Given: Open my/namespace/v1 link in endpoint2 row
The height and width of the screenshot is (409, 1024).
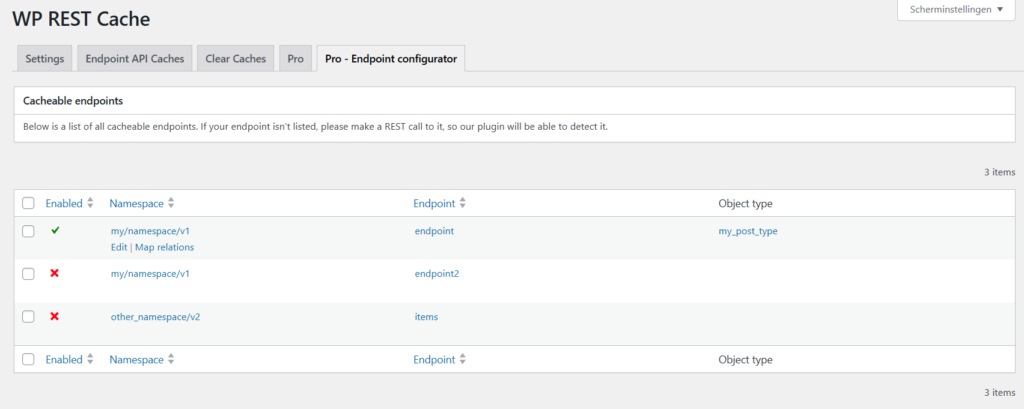Looking at the screenshot, I should 150,274.
